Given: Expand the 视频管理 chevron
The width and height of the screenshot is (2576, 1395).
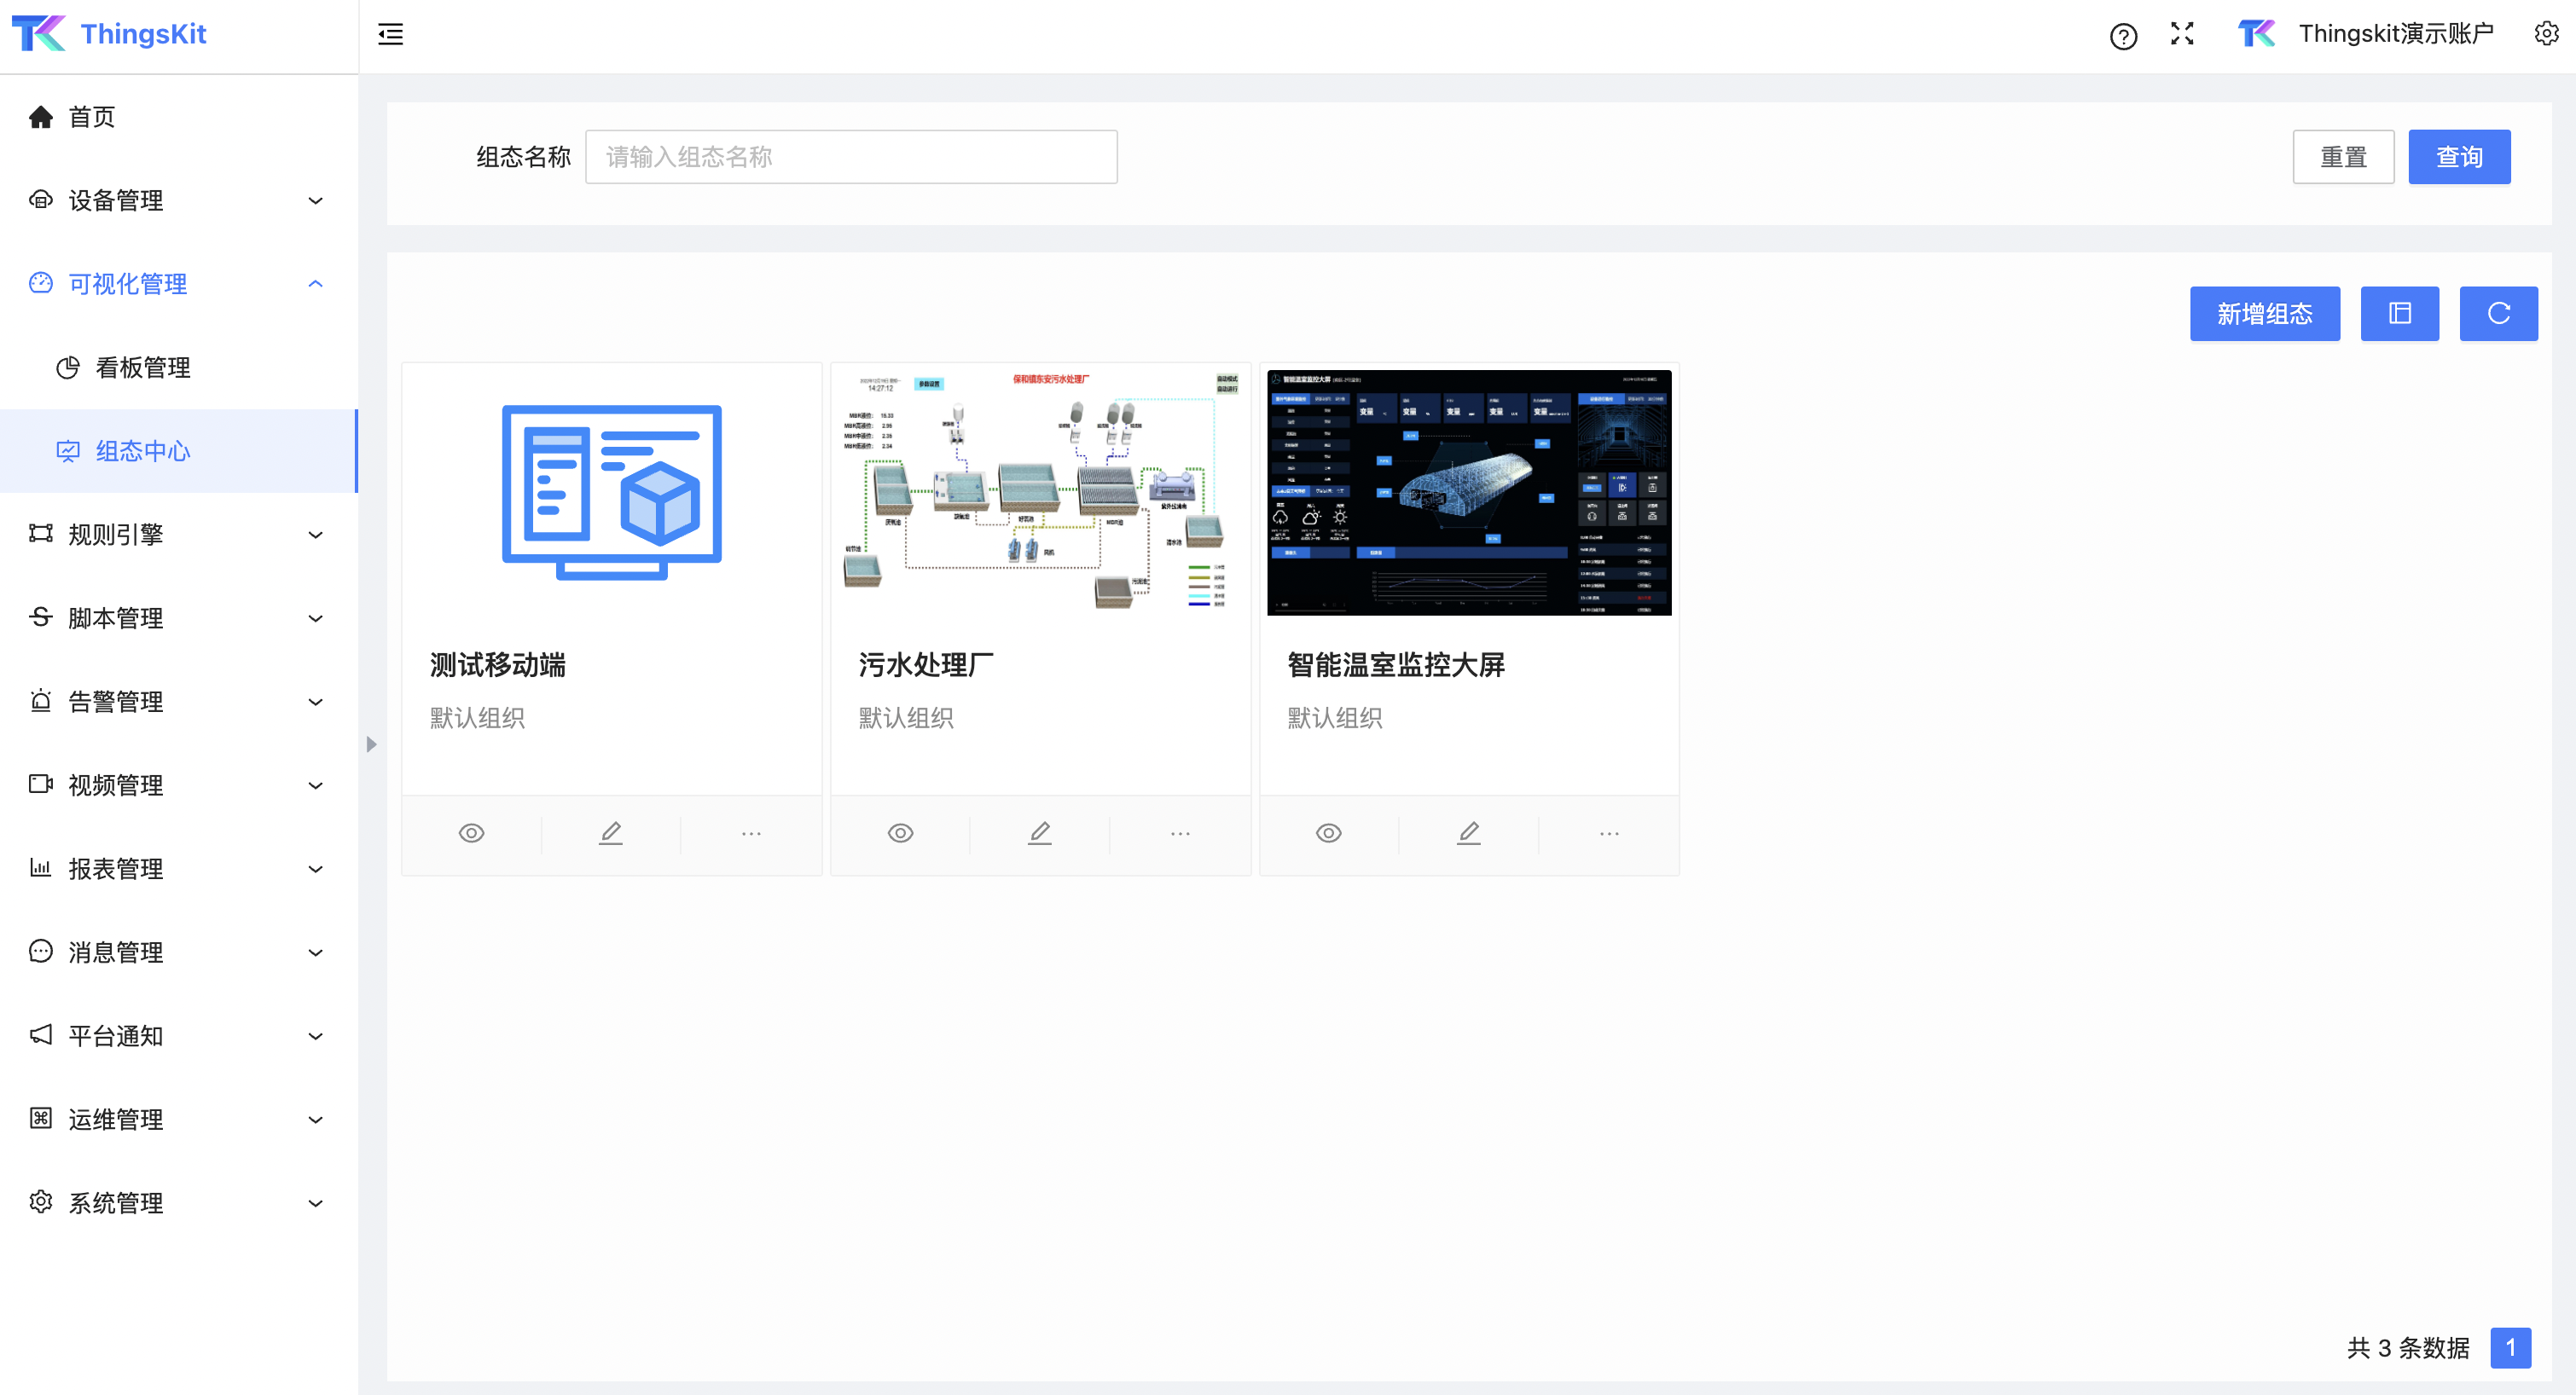Looking at the screenshot, I should [x=316, y=785].
